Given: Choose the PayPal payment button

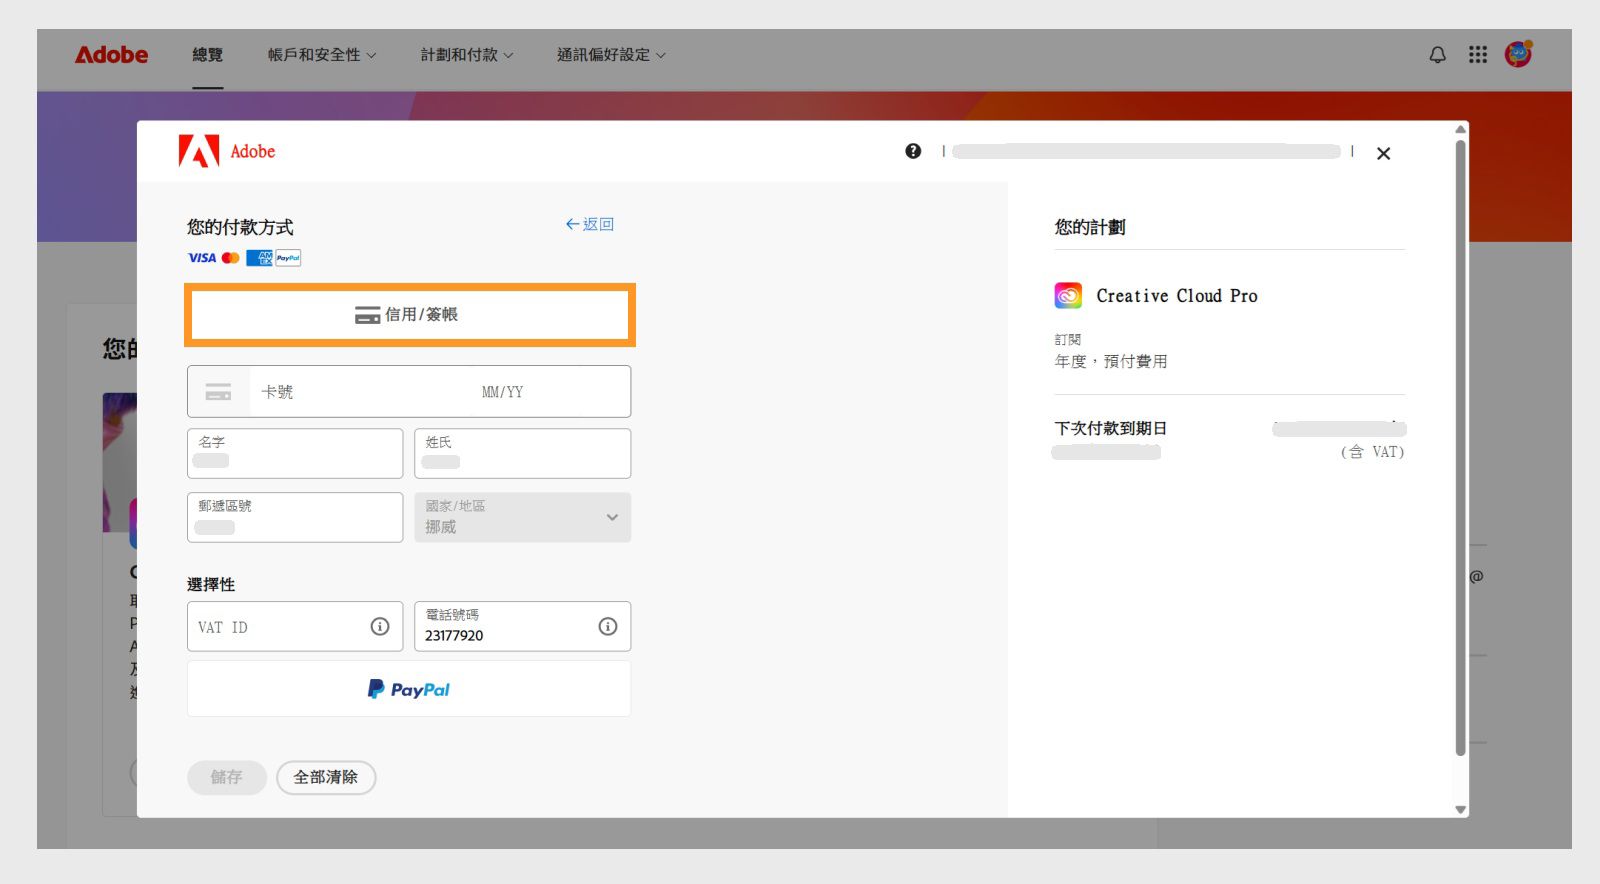Looking at the screenshot, I should coord(409,689).
